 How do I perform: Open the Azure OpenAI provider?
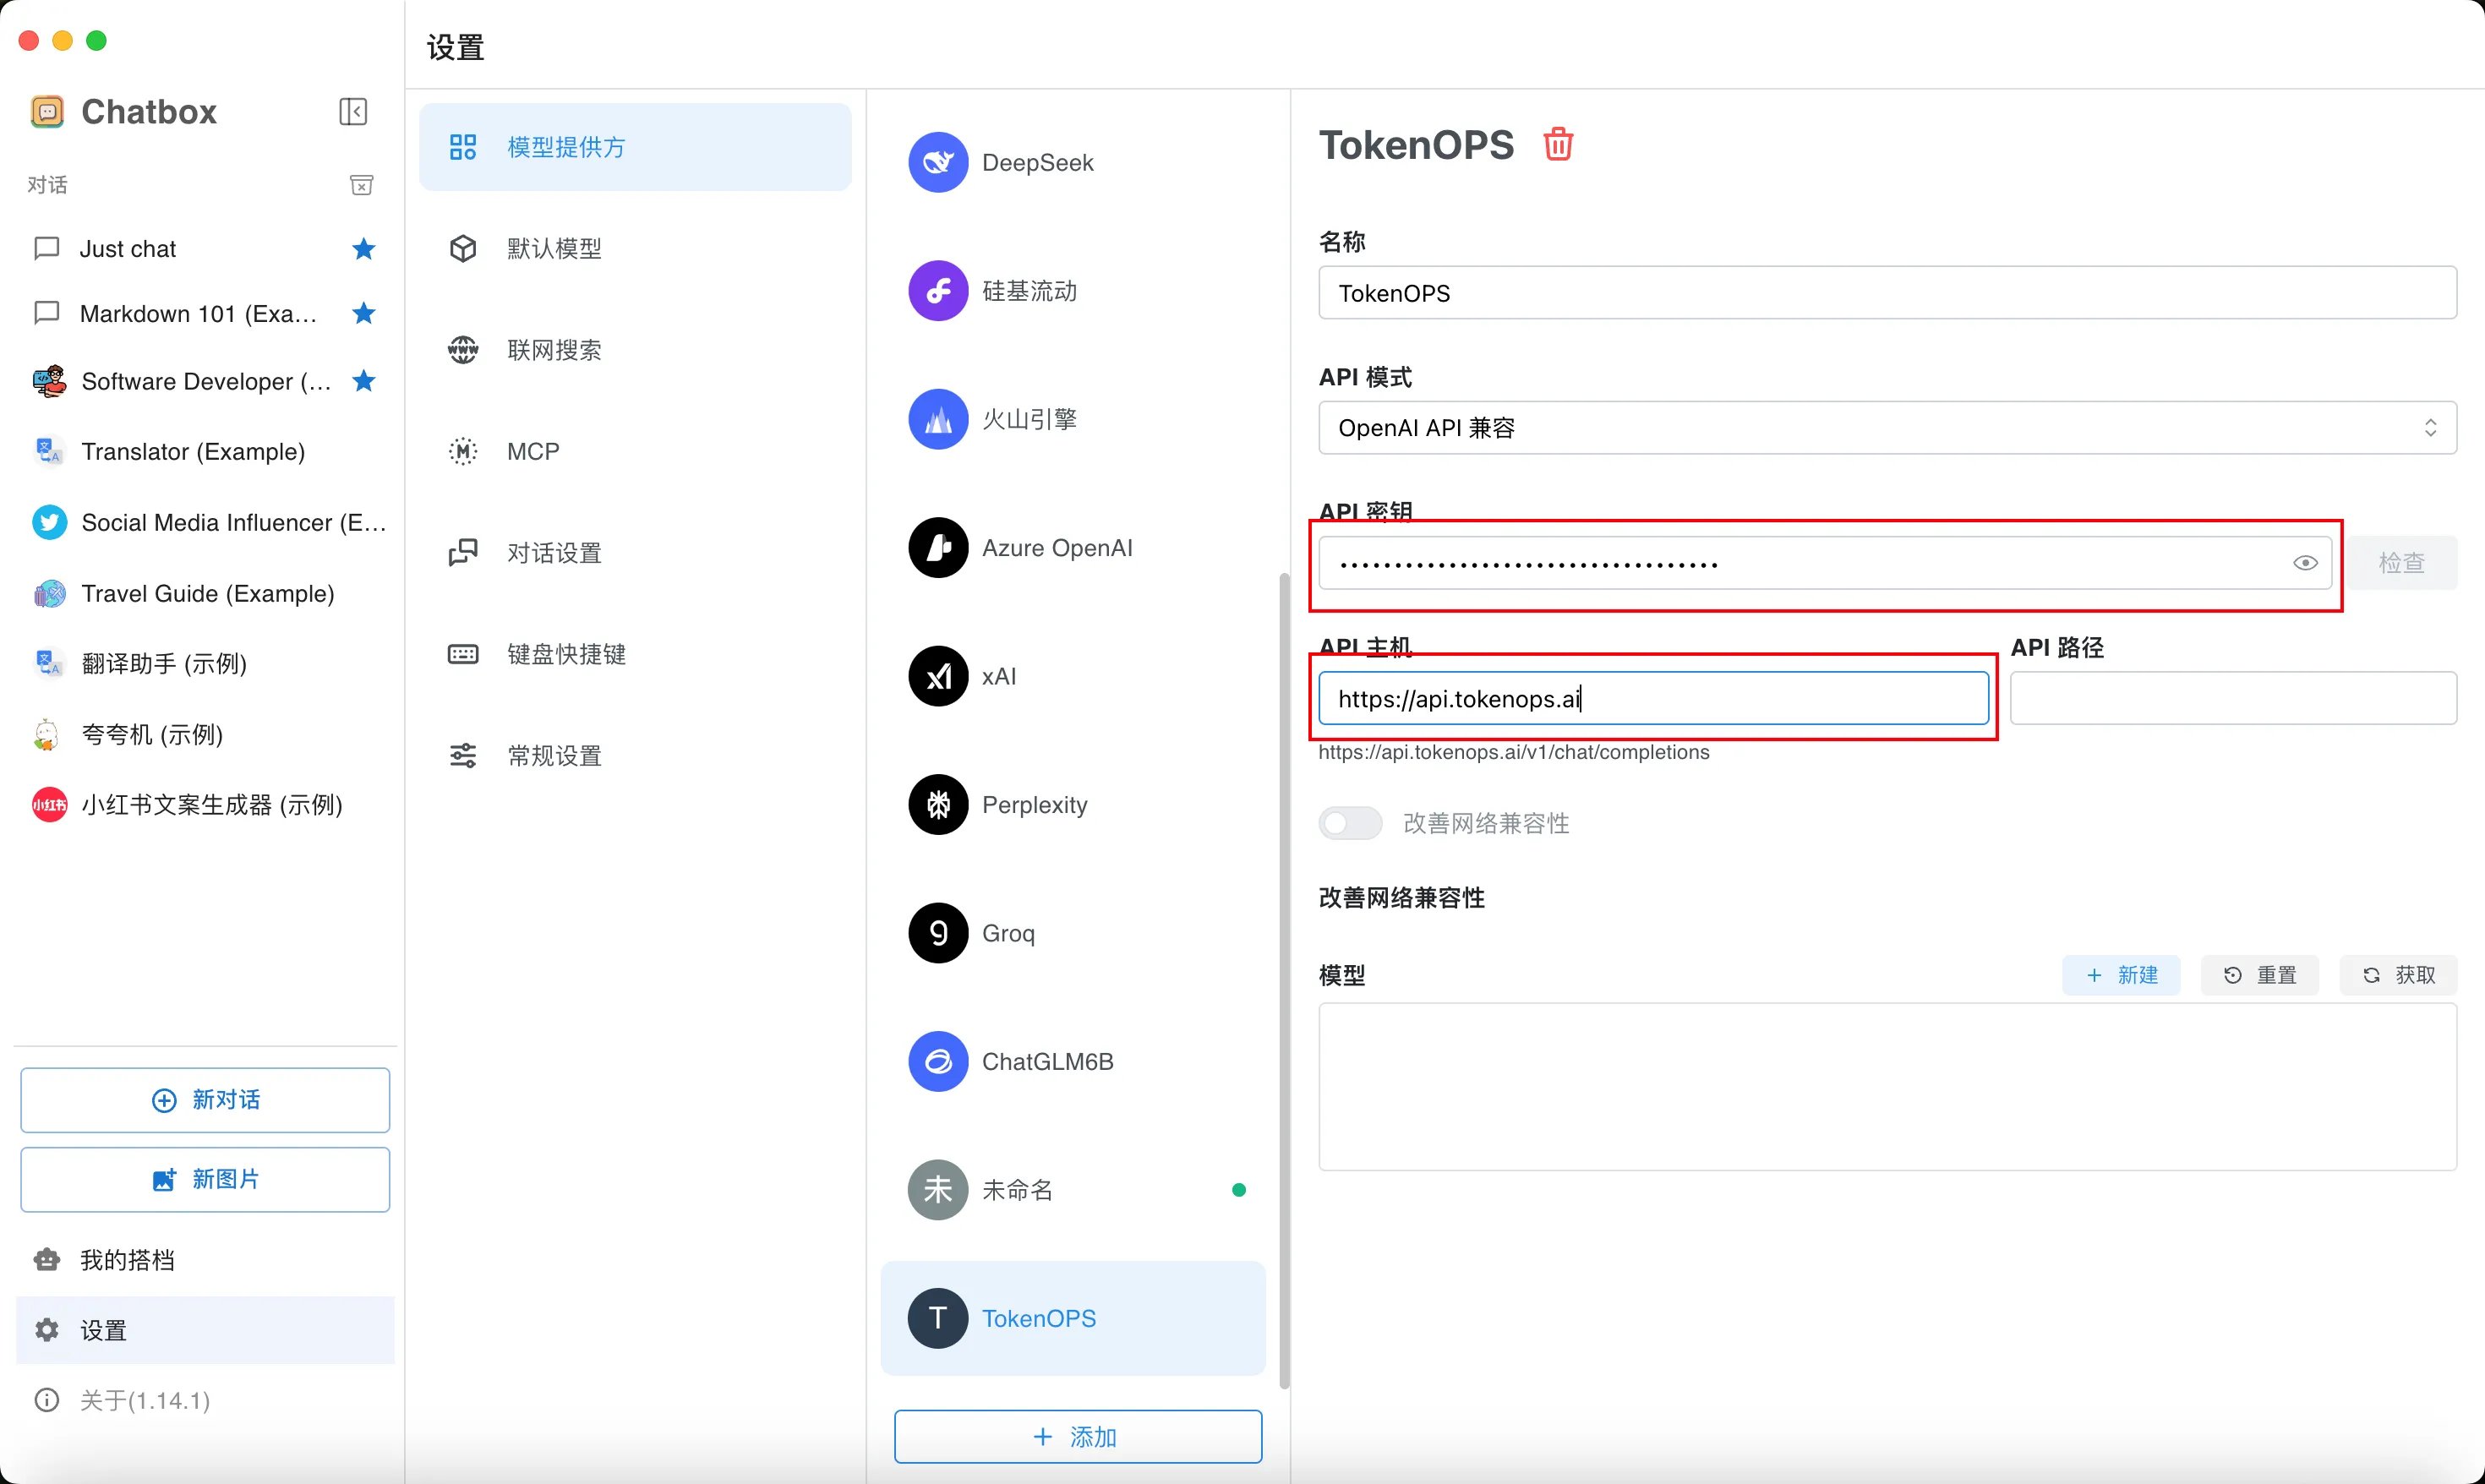[1072, 547]
